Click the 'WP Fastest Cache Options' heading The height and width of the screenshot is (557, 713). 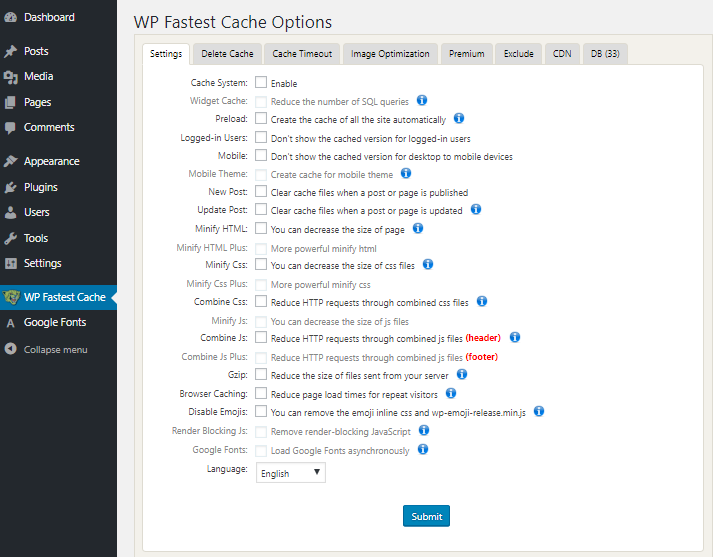click(233, 22)
